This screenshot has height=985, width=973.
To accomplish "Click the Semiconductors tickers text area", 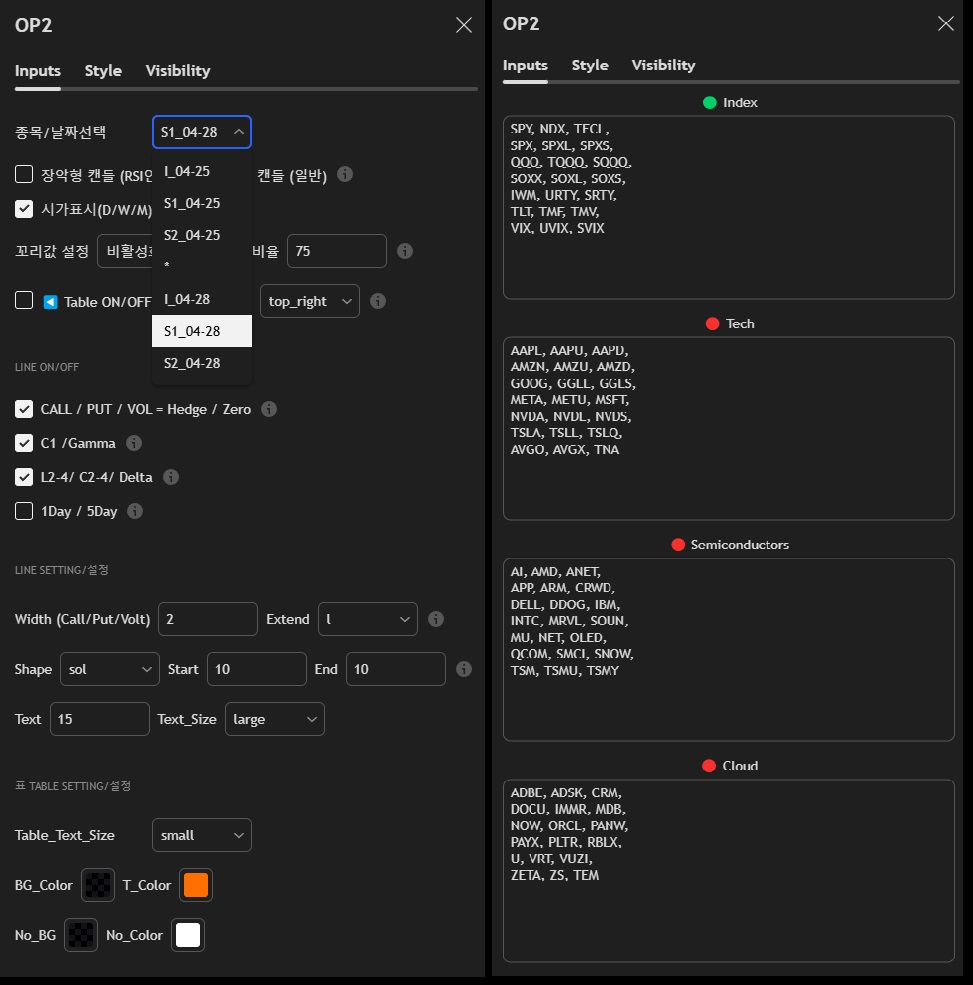I will point(729,650).
